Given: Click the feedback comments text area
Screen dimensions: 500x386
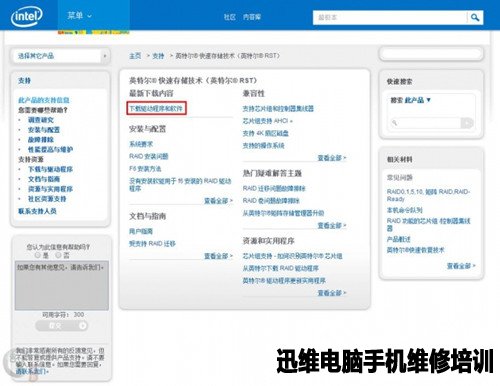Looking at the screenshot, I should 62,286.
